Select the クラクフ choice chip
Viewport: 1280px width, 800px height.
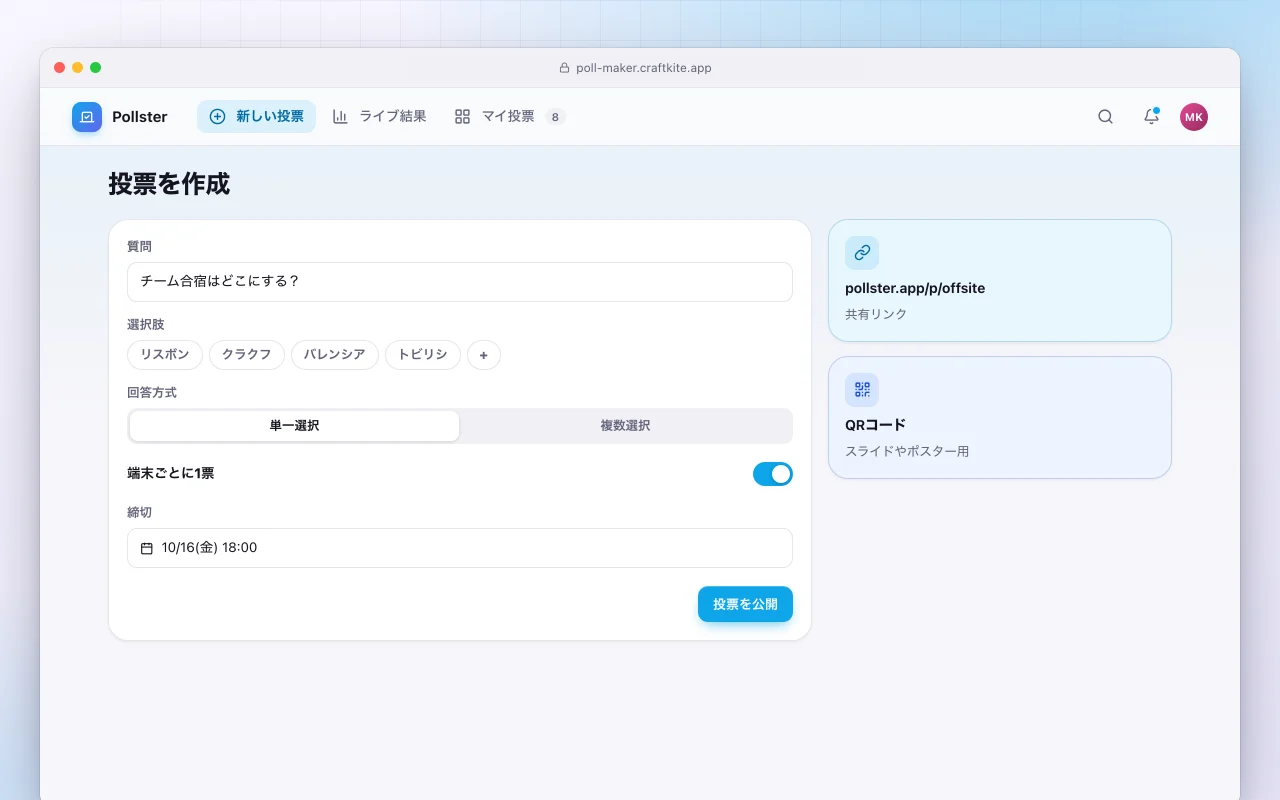[247, 355]
